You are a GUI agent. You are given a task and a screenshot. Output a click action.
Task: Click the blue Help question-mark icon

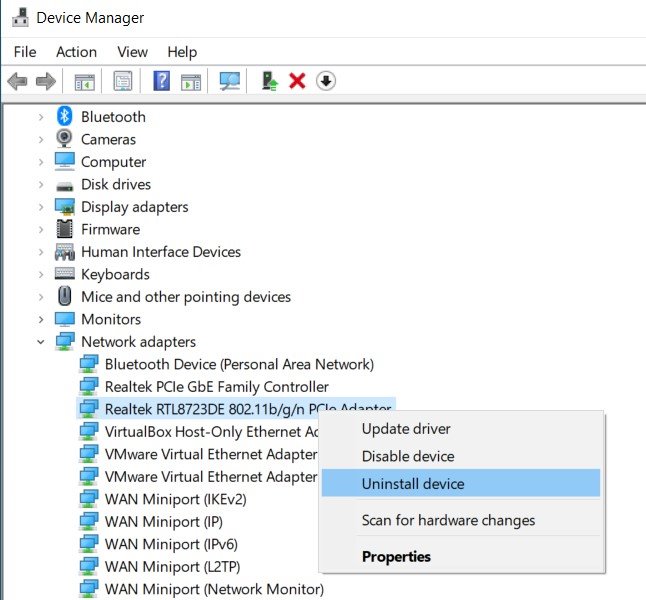pyautogui.click(x=162, y=81)
